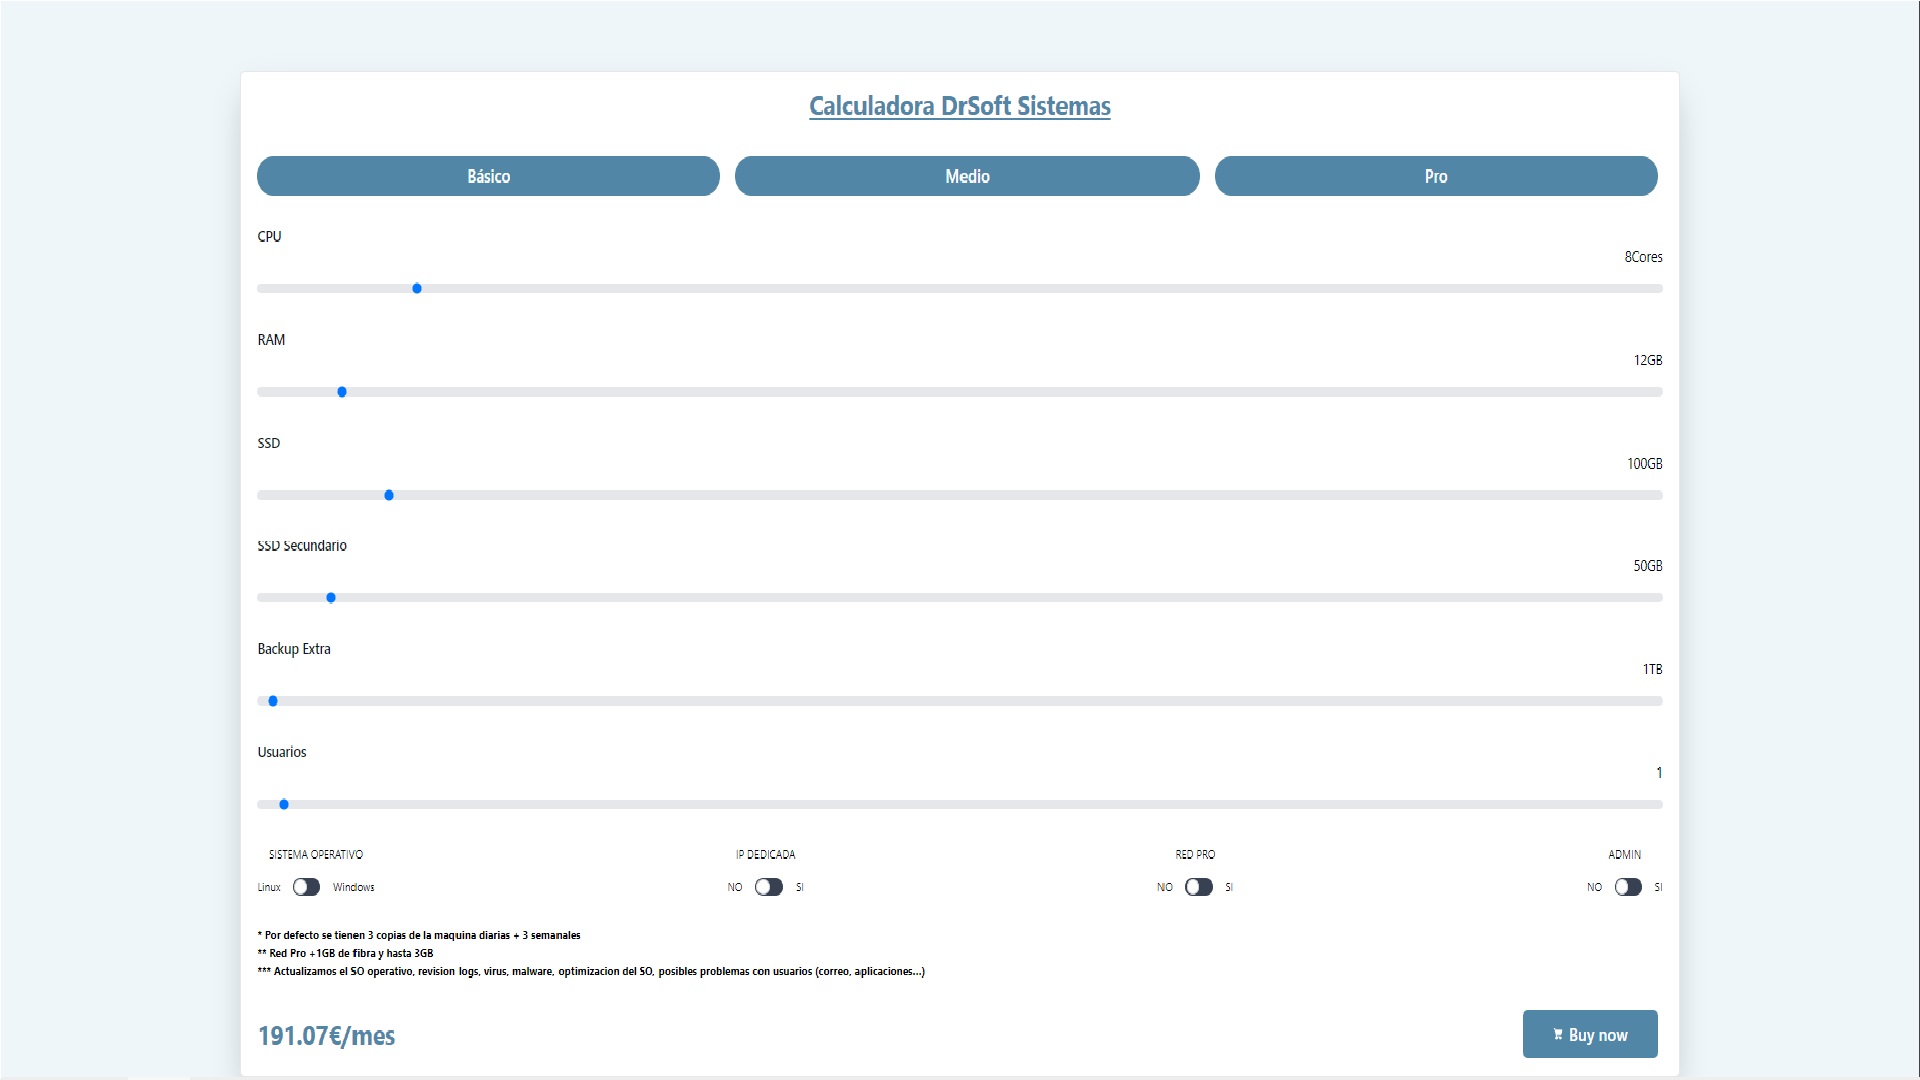Viewport: 1920px width, 1080px height.
Task: Click the 191.07€/mes price text
Action: 327,1036
